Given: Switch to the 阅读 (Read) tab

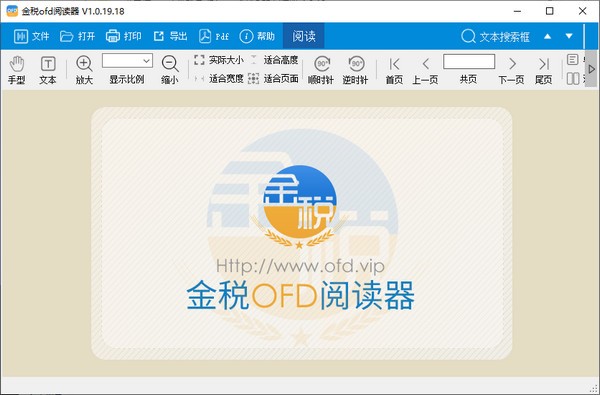Looking at the screenshot, I should [303, 36].
